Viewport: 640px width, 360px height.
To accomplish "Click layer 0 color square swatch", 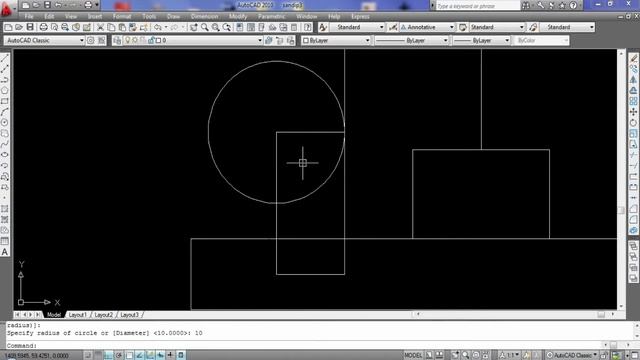I will click(x=158, y=40).
